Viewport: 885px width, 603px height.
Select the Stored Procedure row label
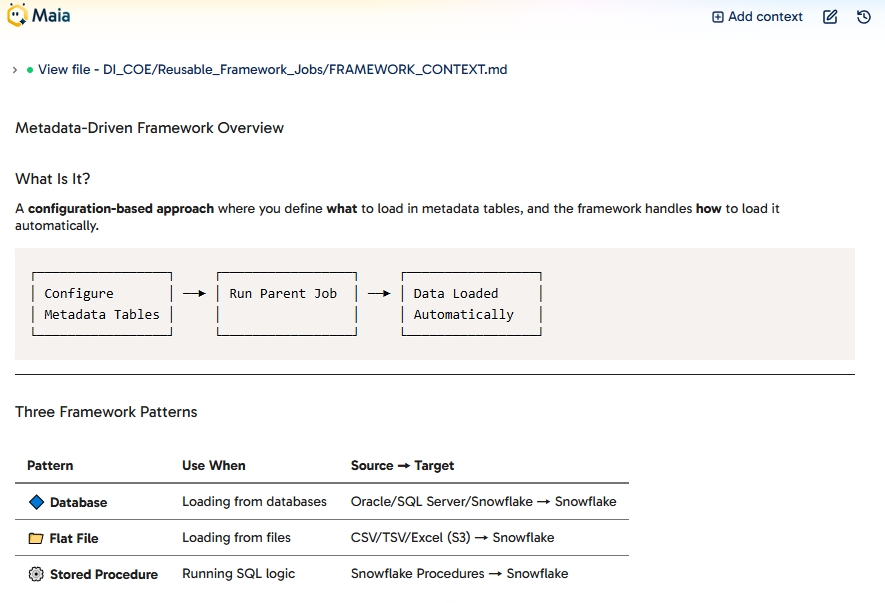pyautogui.click(x=104, y=574)
